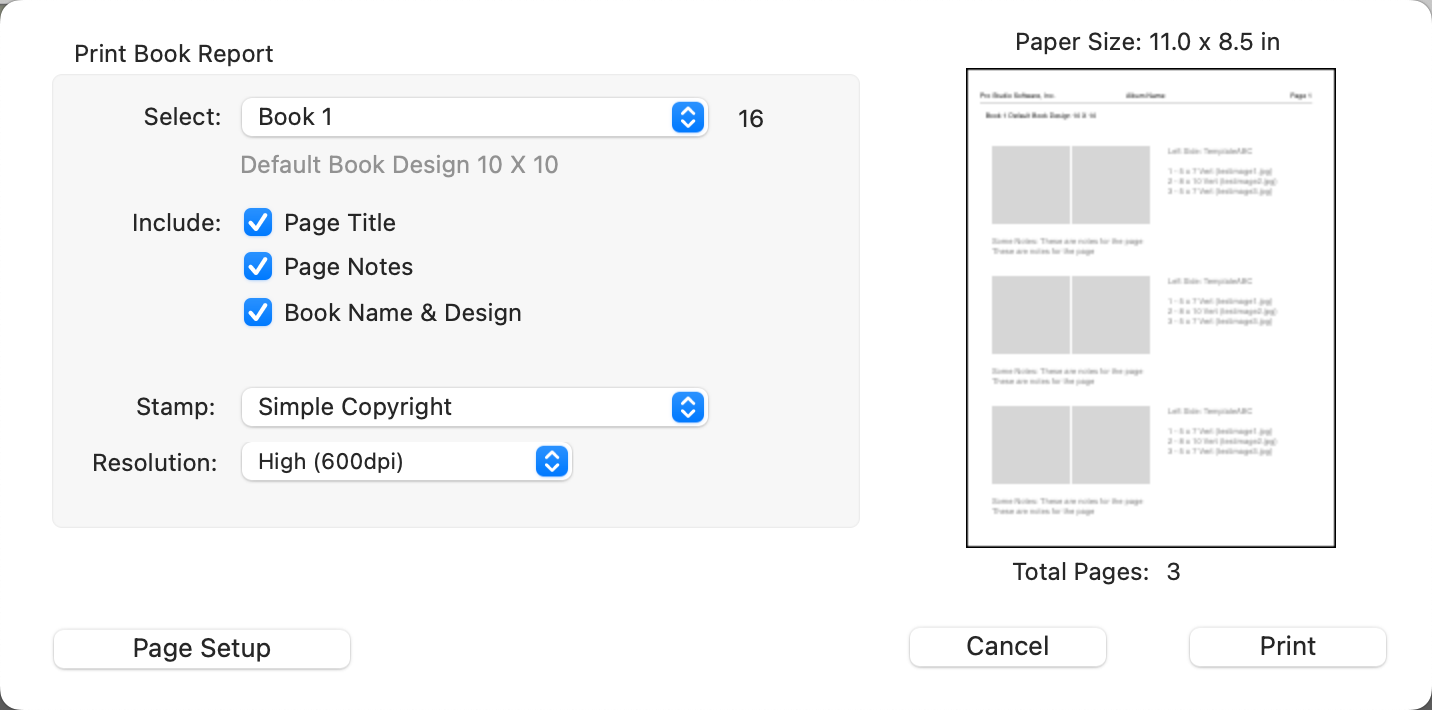Uncheck the Page Title checkbox

click(258, 222)
